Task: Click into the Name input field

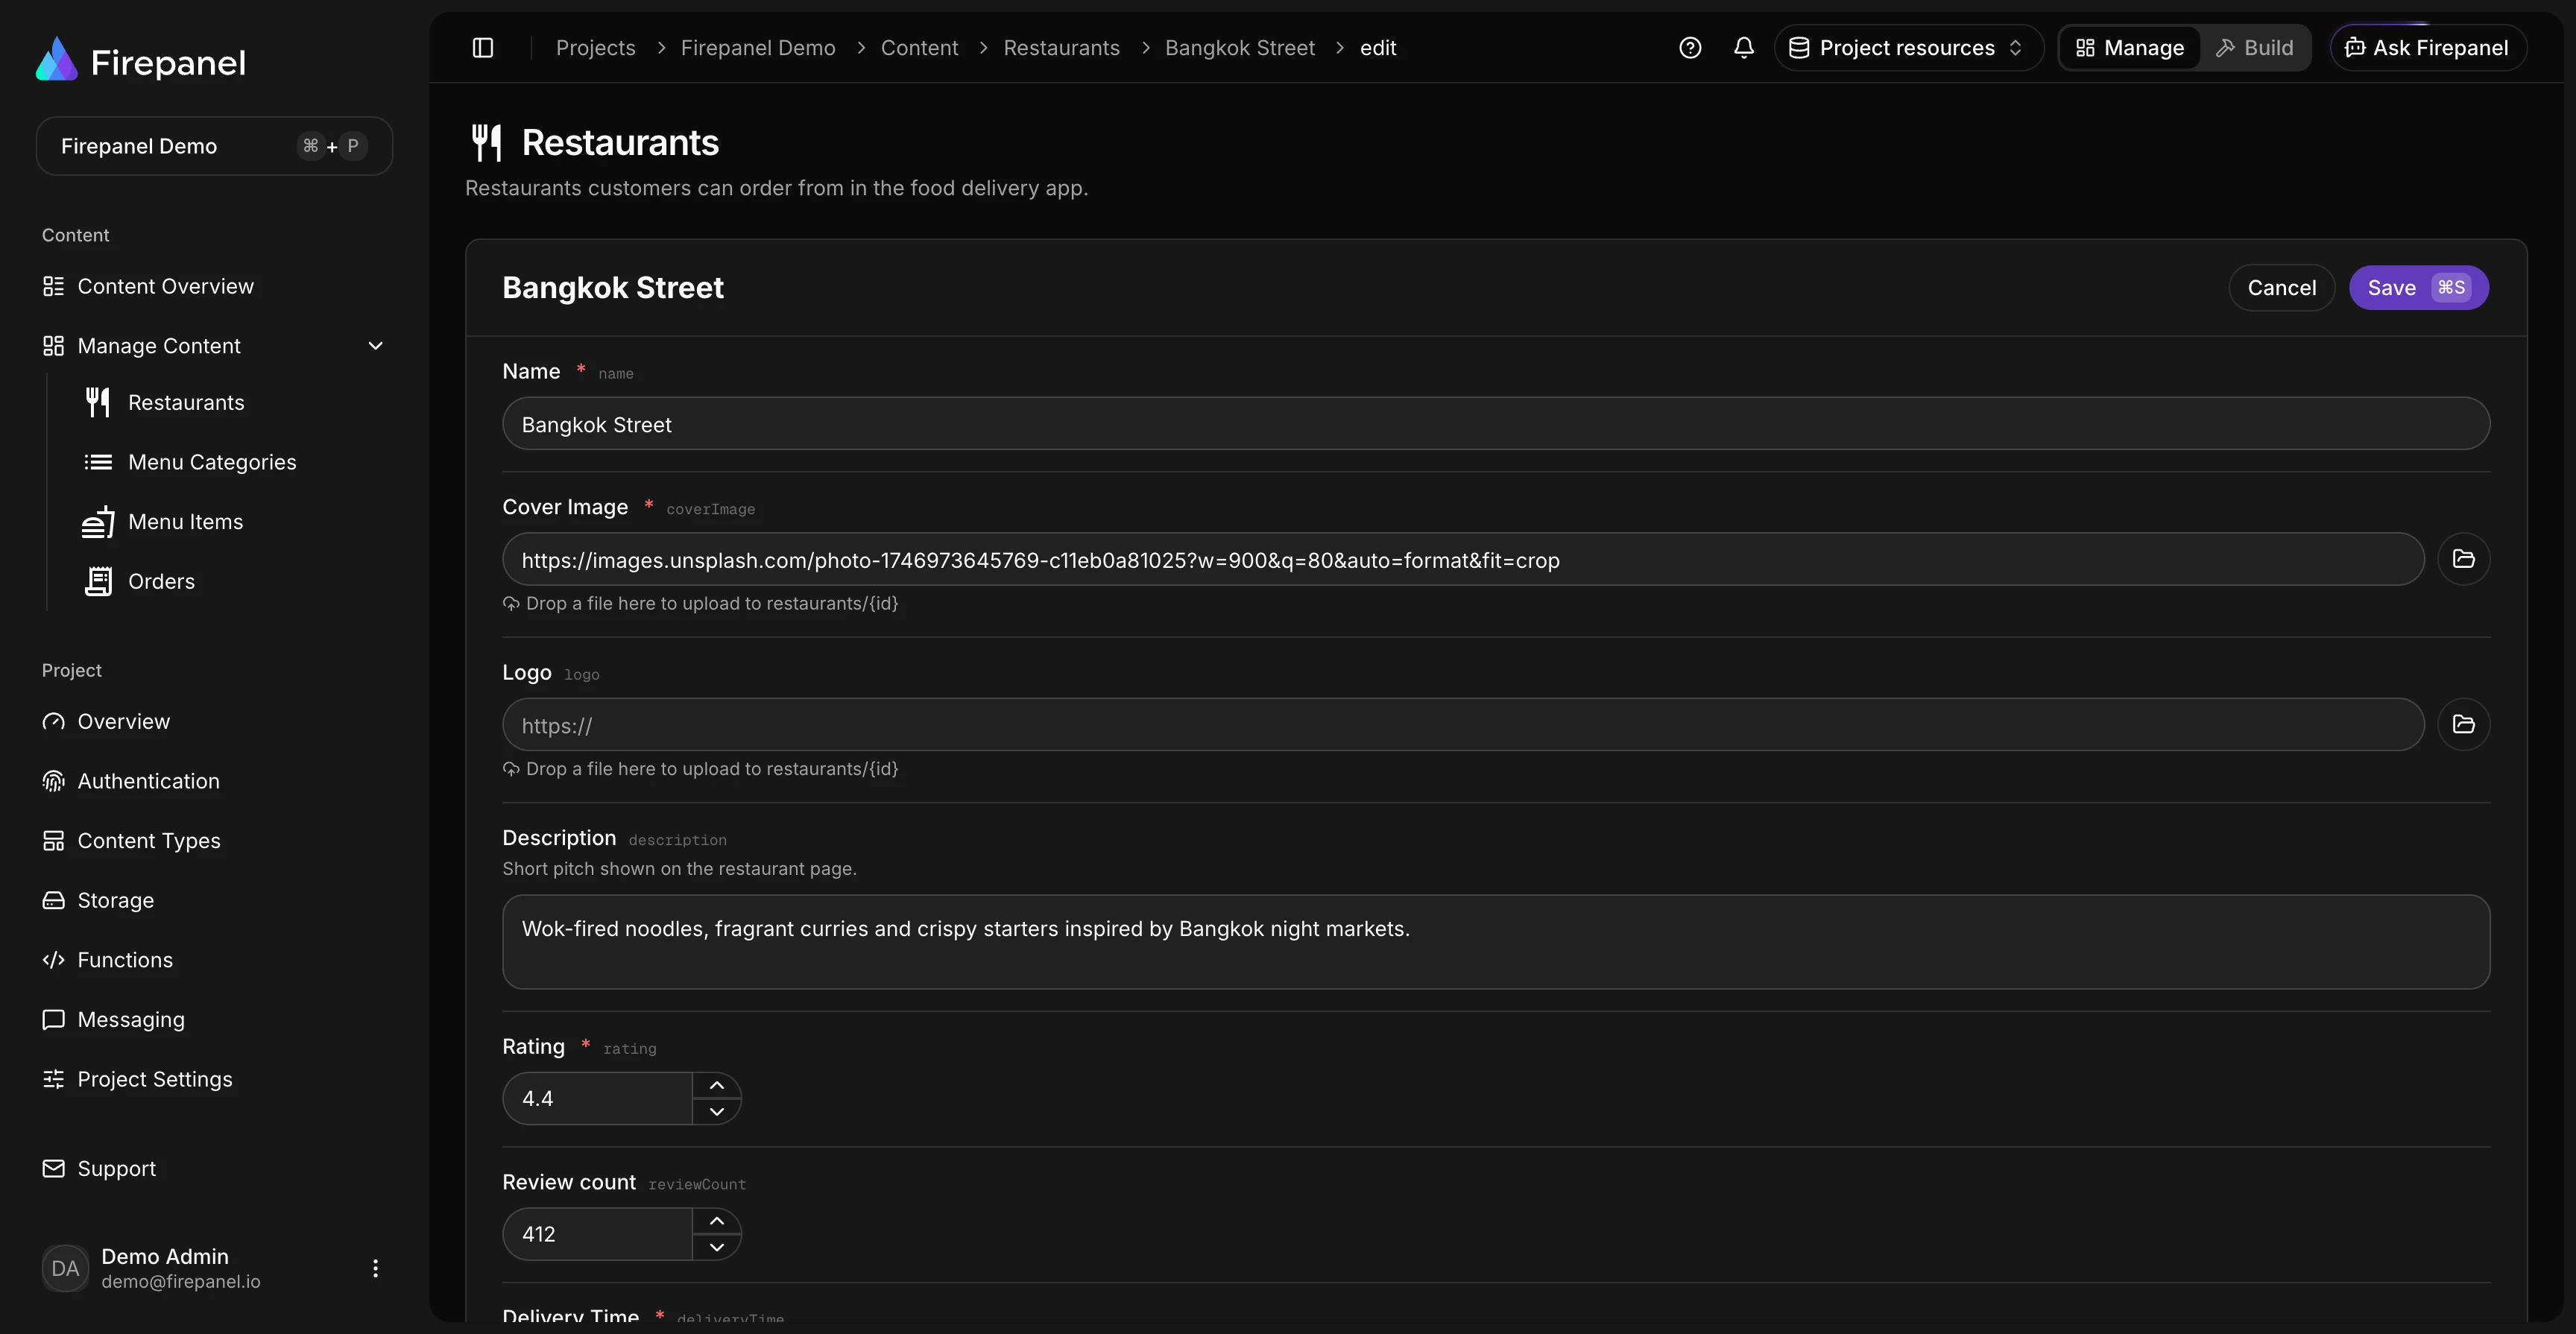Action: pos(1496,424)
